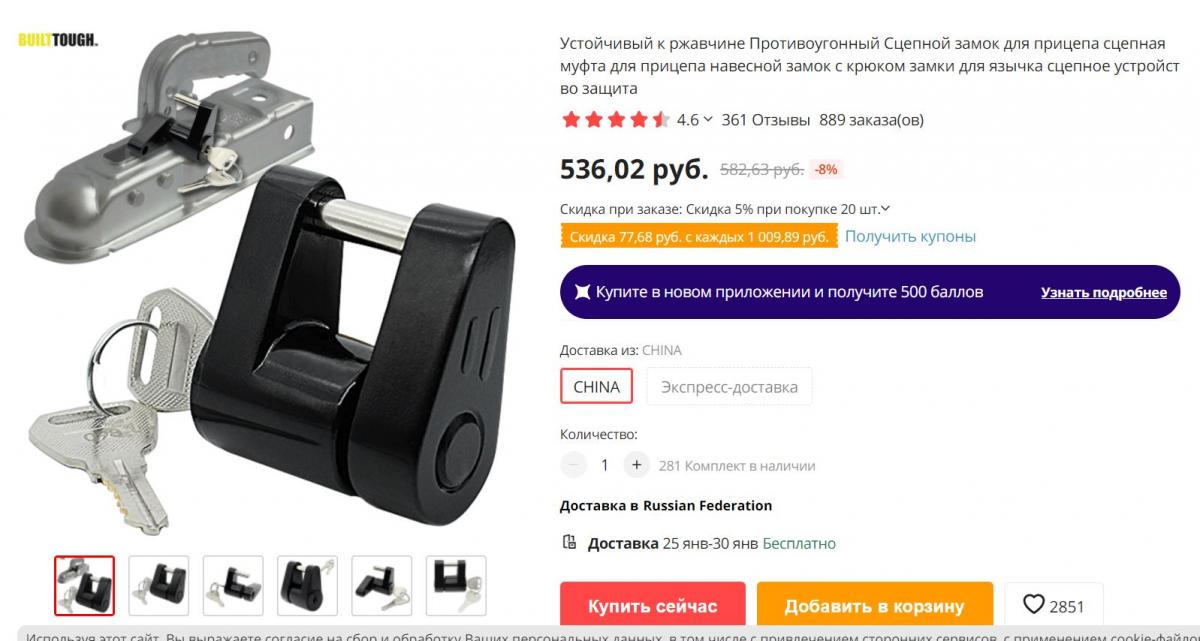Open 361 Отзывы reviews link
The image size is (1200, 641).
(766, 120)
